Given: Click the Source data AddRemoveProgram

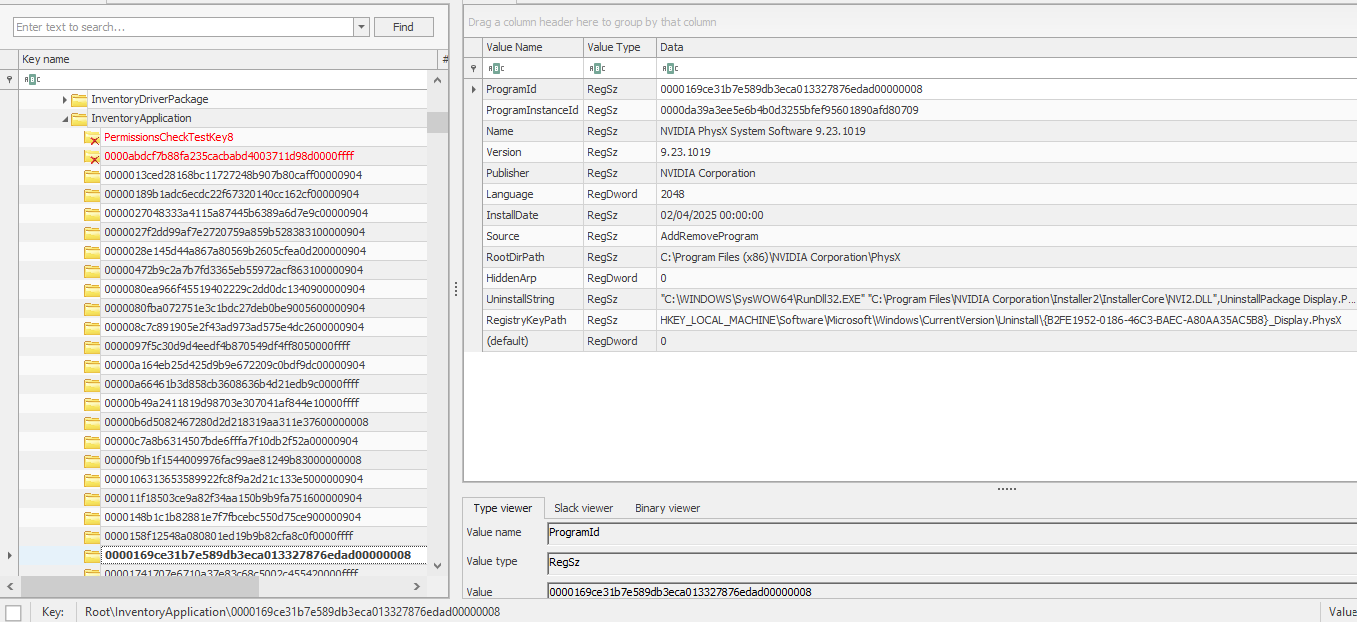Looking at the screenshot, I should [x=709, y=236].
